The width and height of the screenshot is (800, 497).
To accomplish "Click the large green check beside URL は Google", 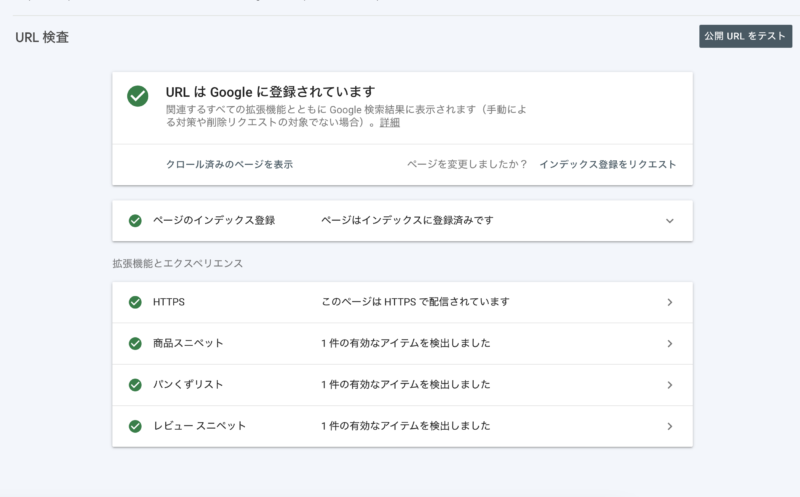I will [x=138, y=96].
